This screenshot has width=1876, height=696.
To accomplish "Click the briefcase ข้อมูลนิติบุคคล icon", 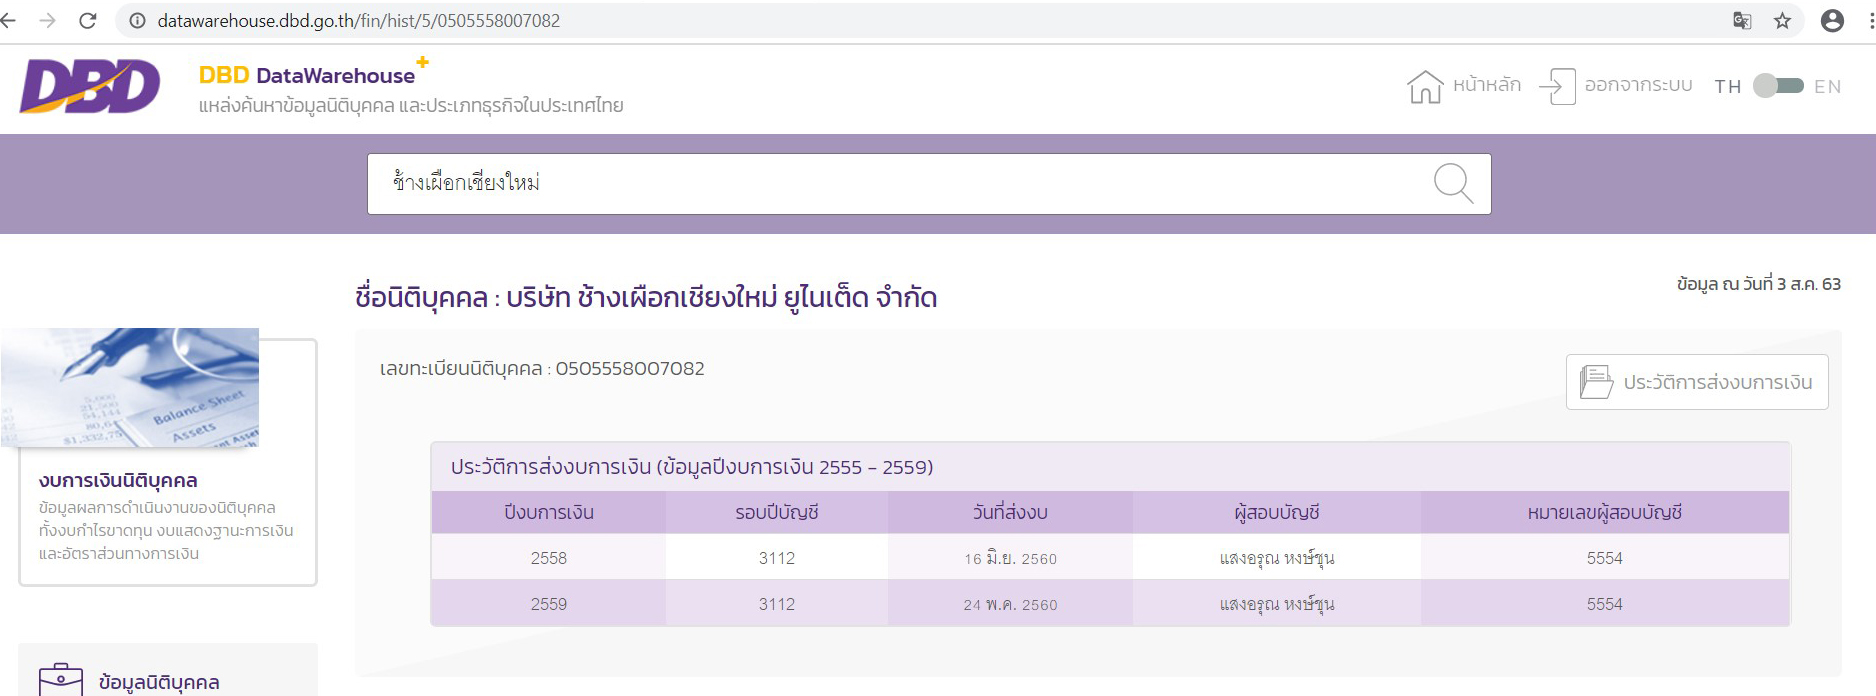I will [60, 680].
